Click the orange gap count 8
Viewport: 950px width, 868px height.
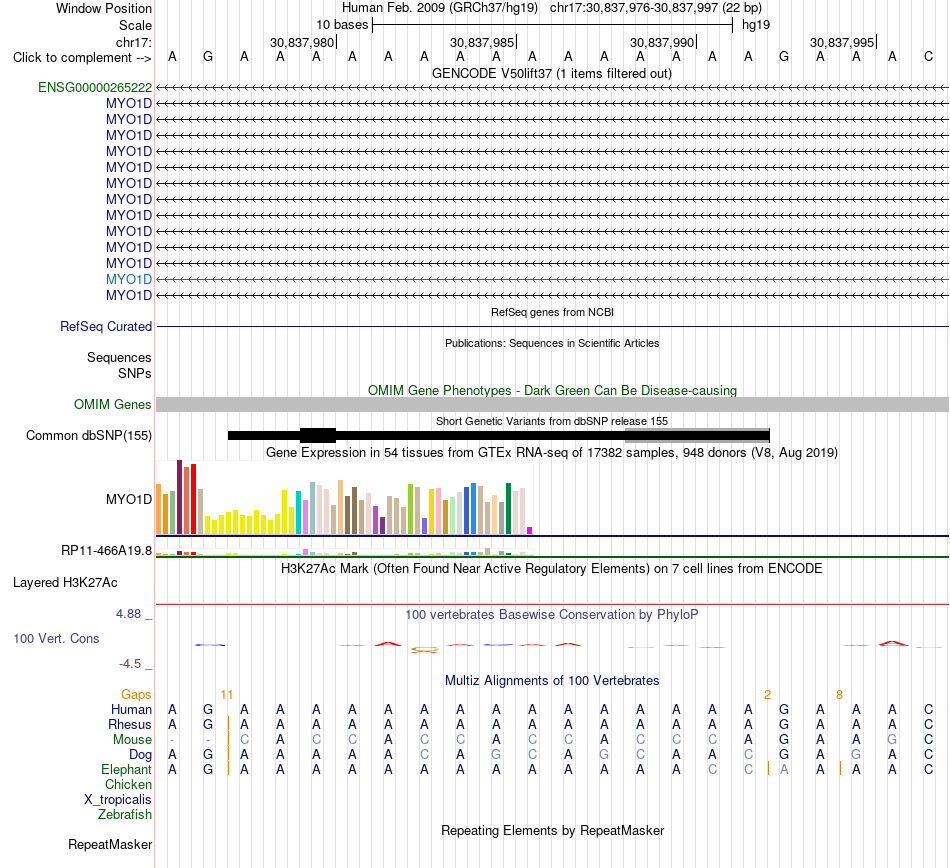(x=839, y=695)
